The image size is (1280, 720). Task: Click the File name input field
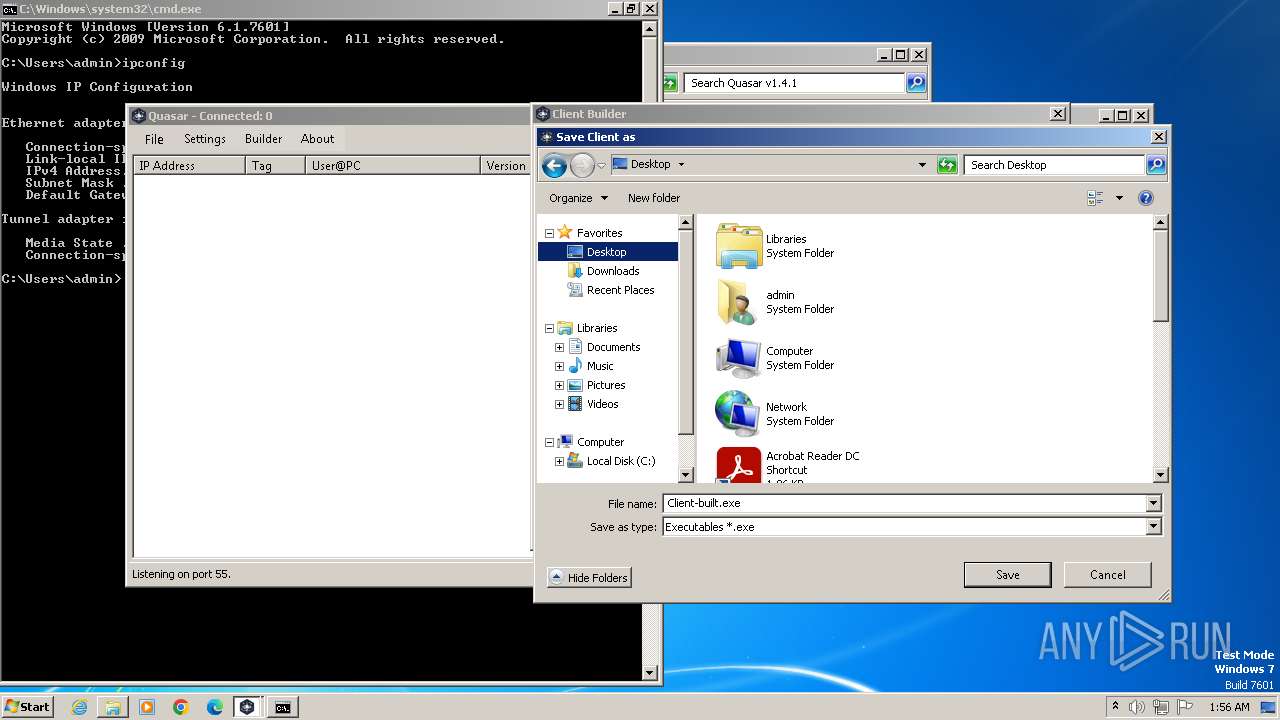tap(904, 503)
